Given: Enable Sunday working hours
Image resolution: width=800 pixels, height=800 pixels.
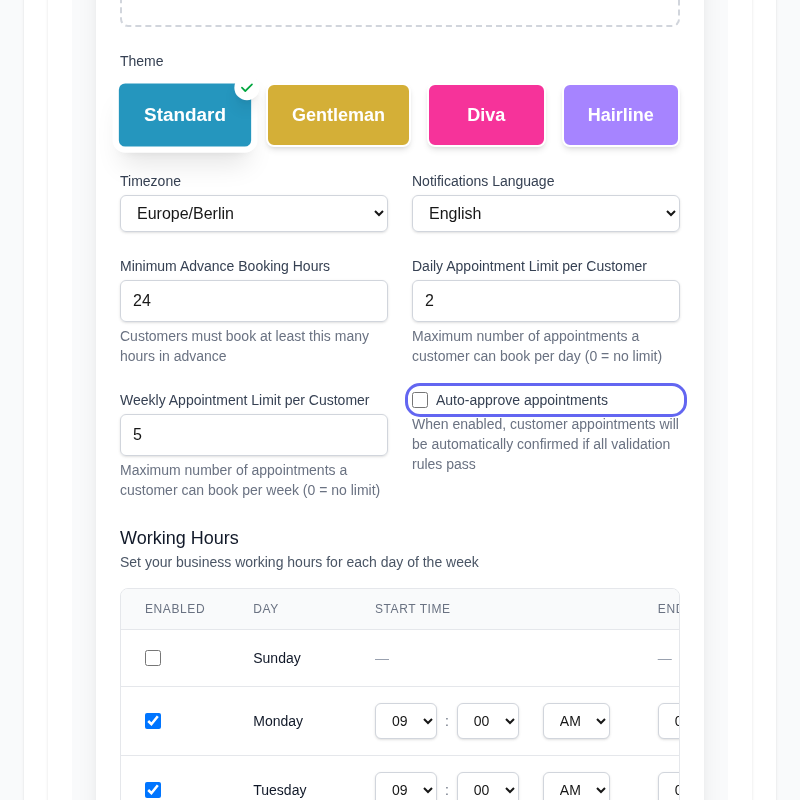Looking at the screenshot, I should (x=153, y=658).
